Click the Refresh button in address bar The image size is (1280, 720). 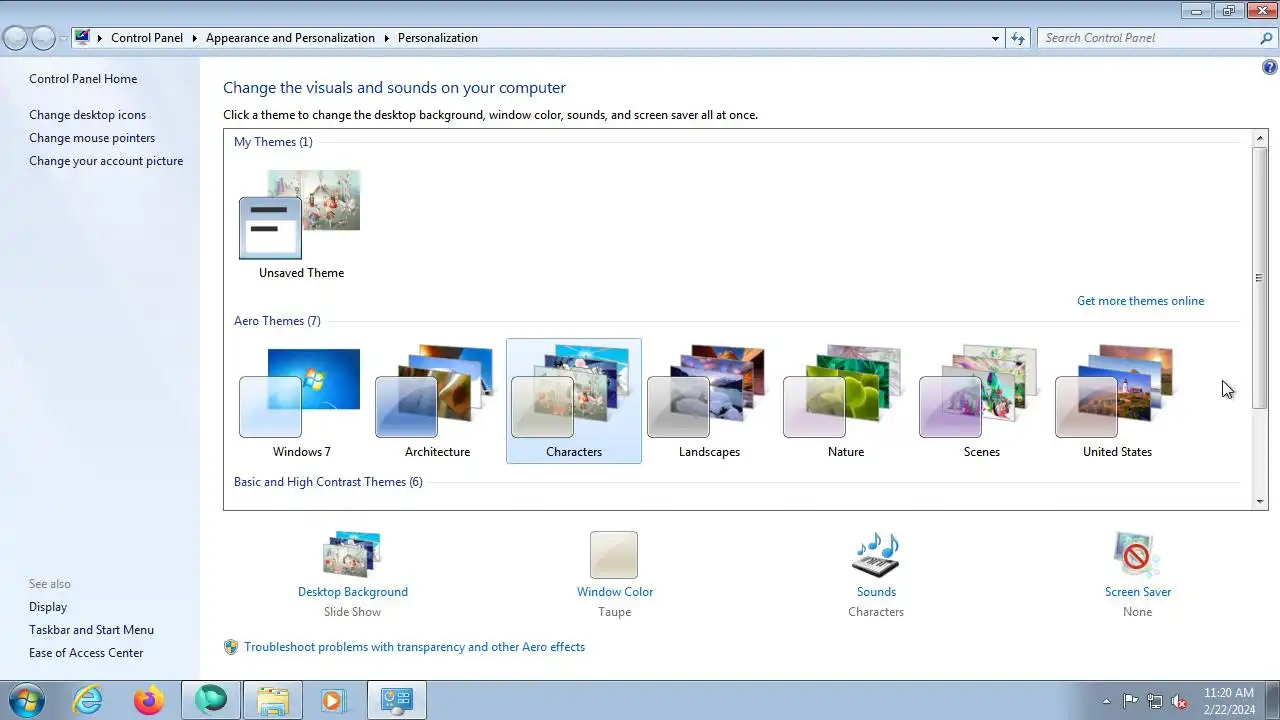(x=1018, y=38)
